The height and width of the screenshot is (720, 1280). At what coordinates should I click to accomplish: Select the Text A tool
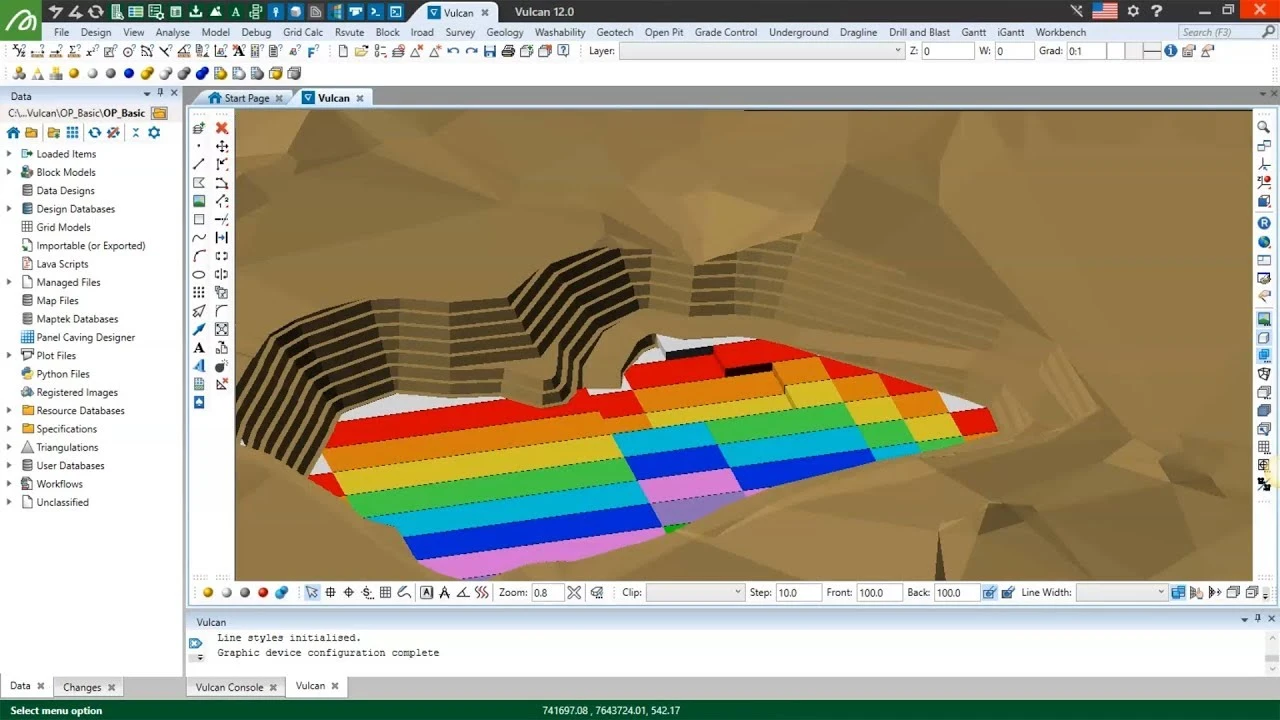click(x=199, y=347)
